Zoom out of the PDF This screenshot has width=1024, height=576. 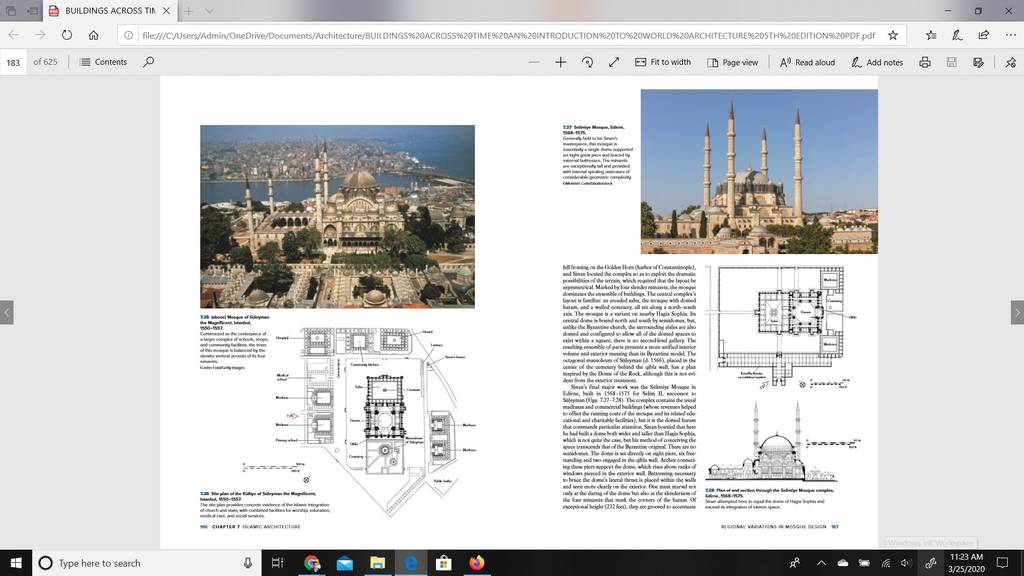534,62
